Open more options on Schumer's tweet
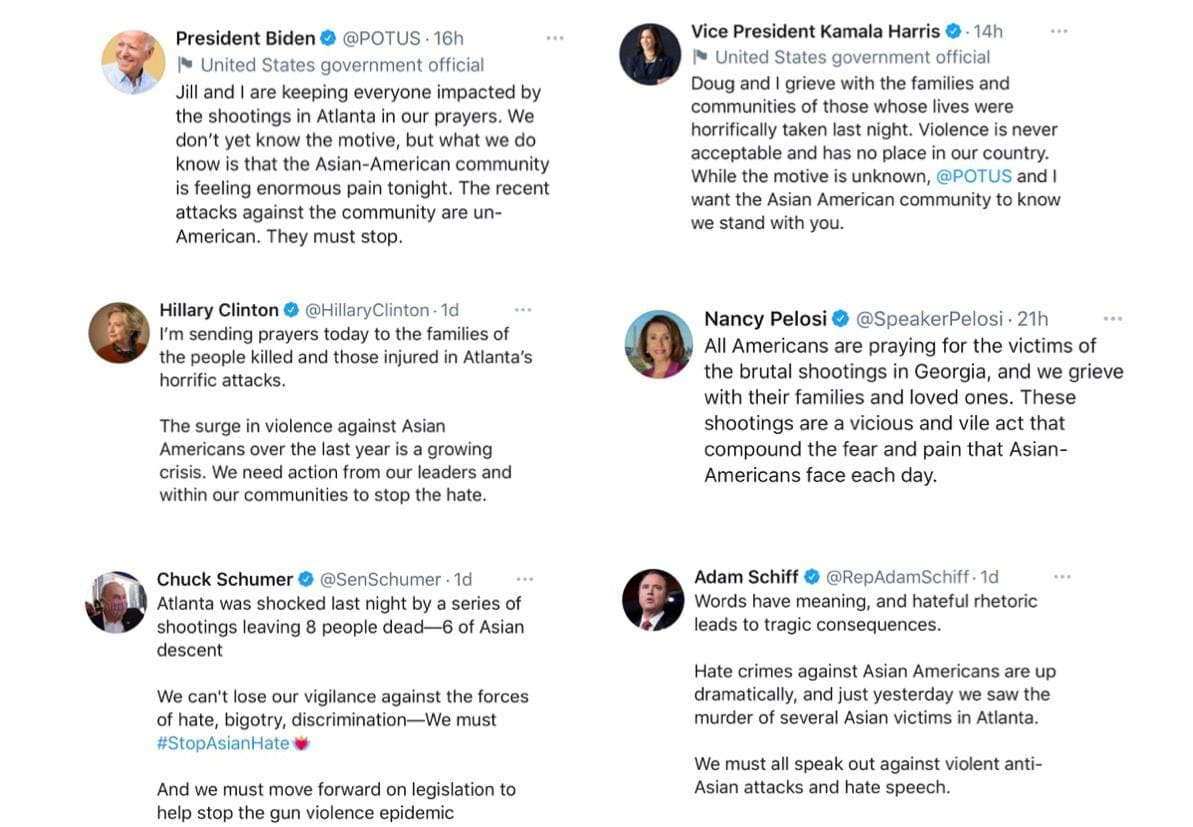The image size is (1193, 827). coord(525,579)
